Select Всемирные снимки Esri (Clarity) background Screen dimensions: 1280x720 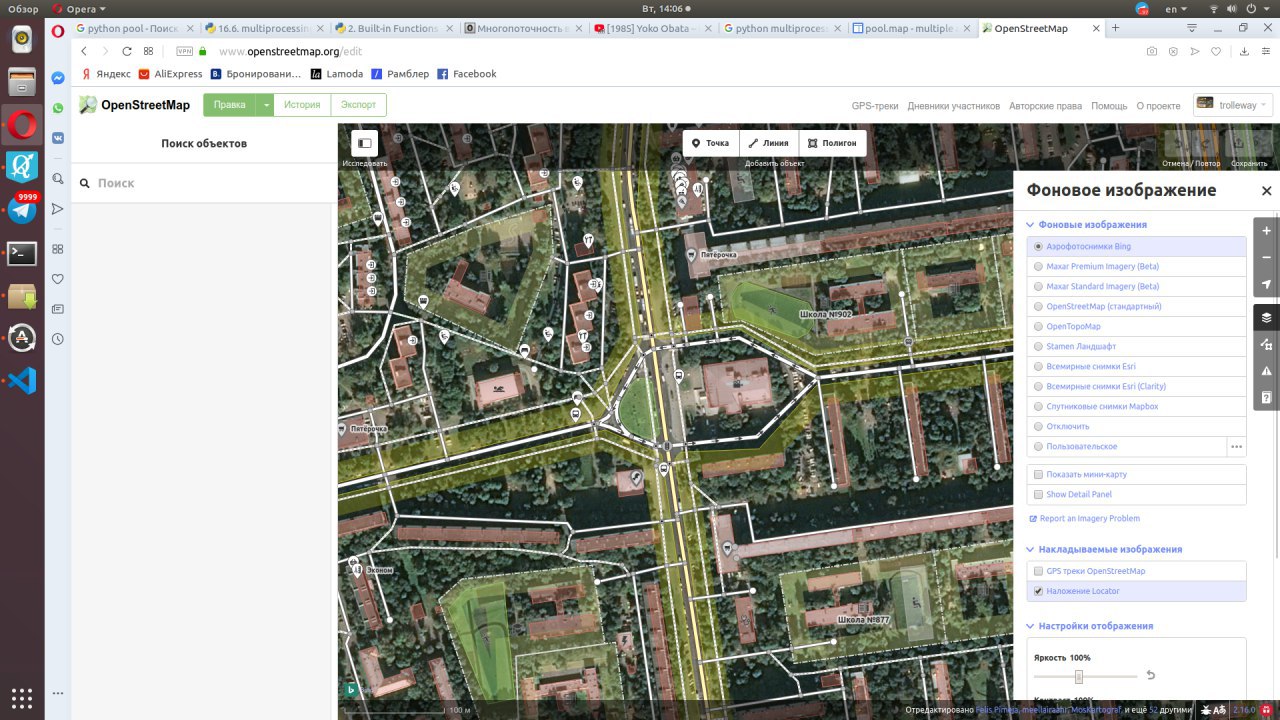tap(1137, 386)
